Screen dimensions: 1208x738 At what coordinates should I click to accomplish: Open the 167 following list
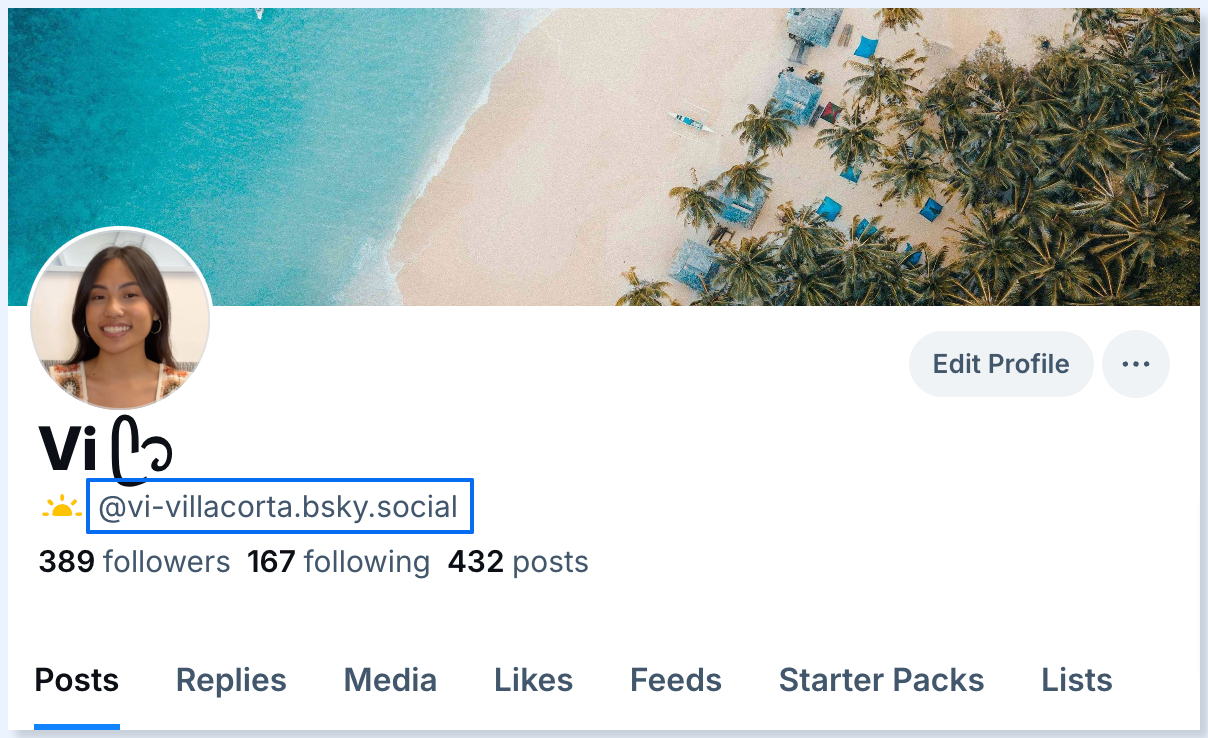click(338, 562)
